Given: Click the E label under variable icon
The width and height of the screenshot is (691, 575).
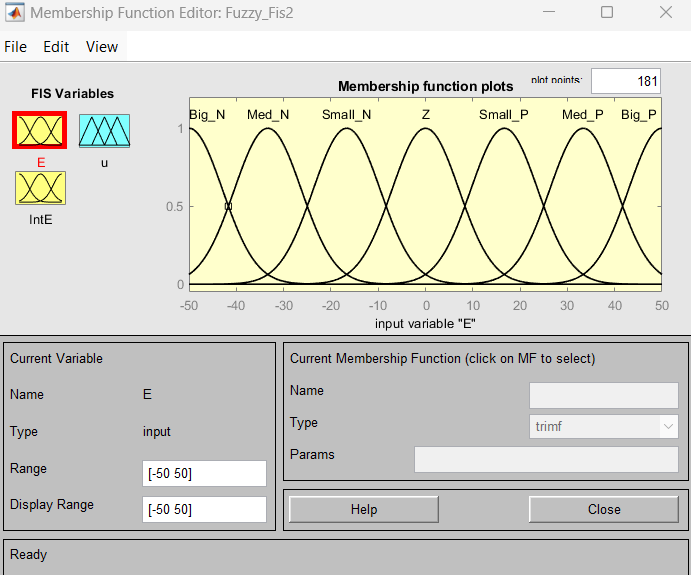Looking at the screenshot, I should [x=41, y=163].
